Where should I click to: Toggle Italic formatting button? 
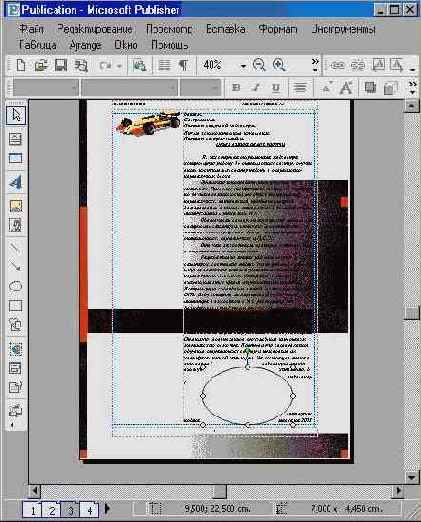(x=256, y=88)
